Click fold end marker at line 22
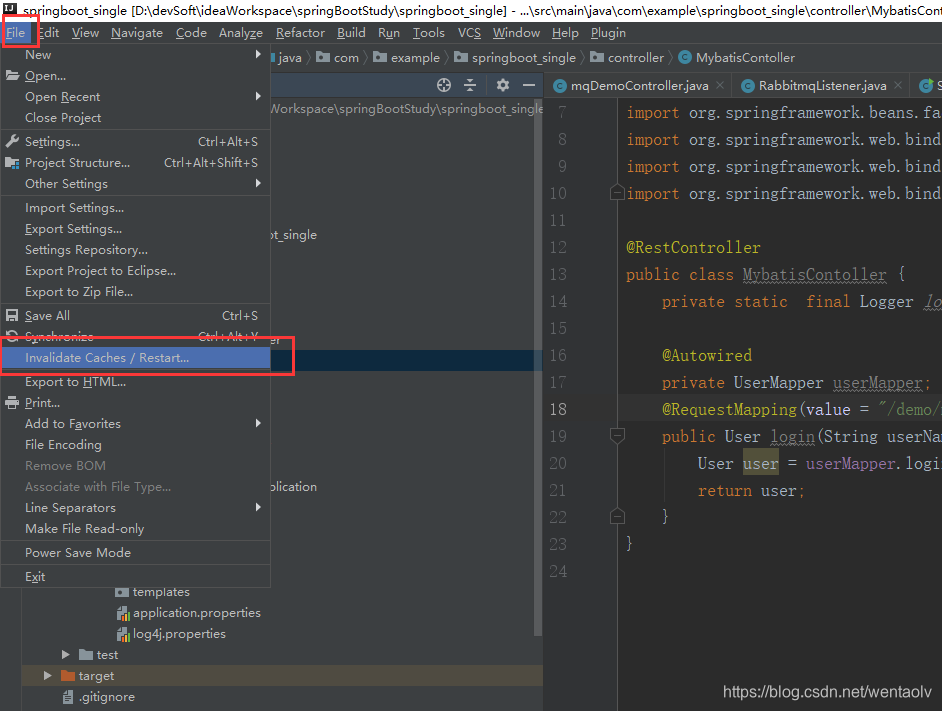Image resolution: width=942 pixels, height=711 pixels. 617,516
